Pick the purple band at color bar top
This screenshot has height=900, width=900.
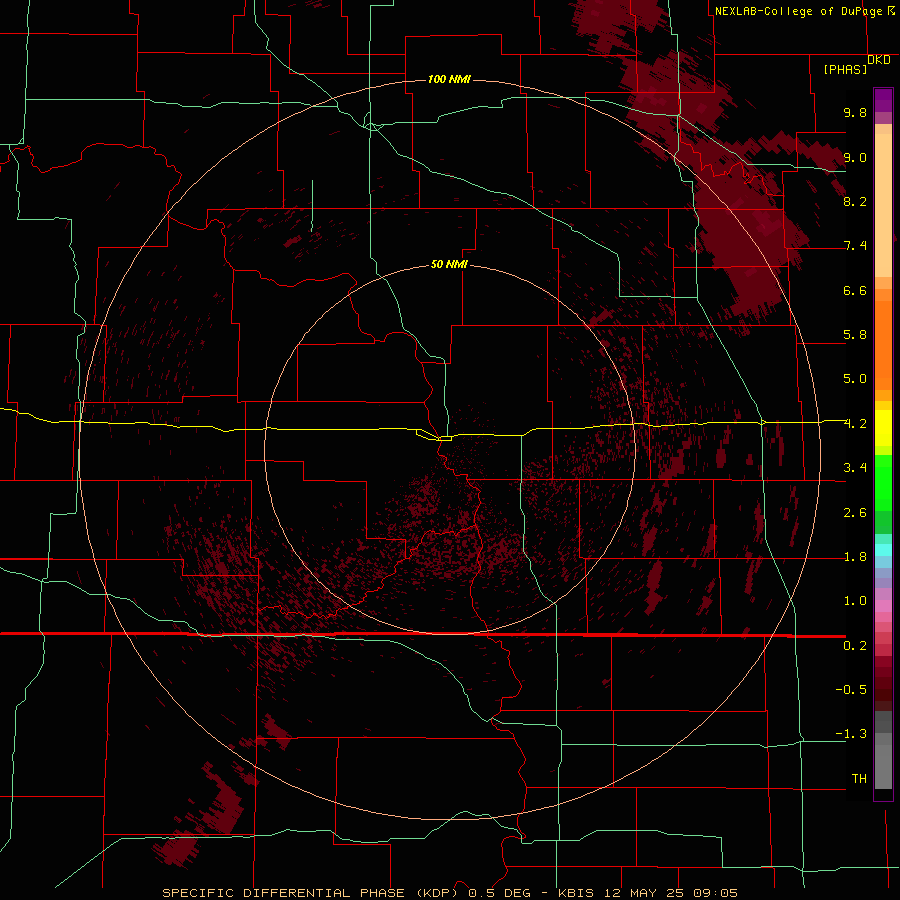point(883,100)
